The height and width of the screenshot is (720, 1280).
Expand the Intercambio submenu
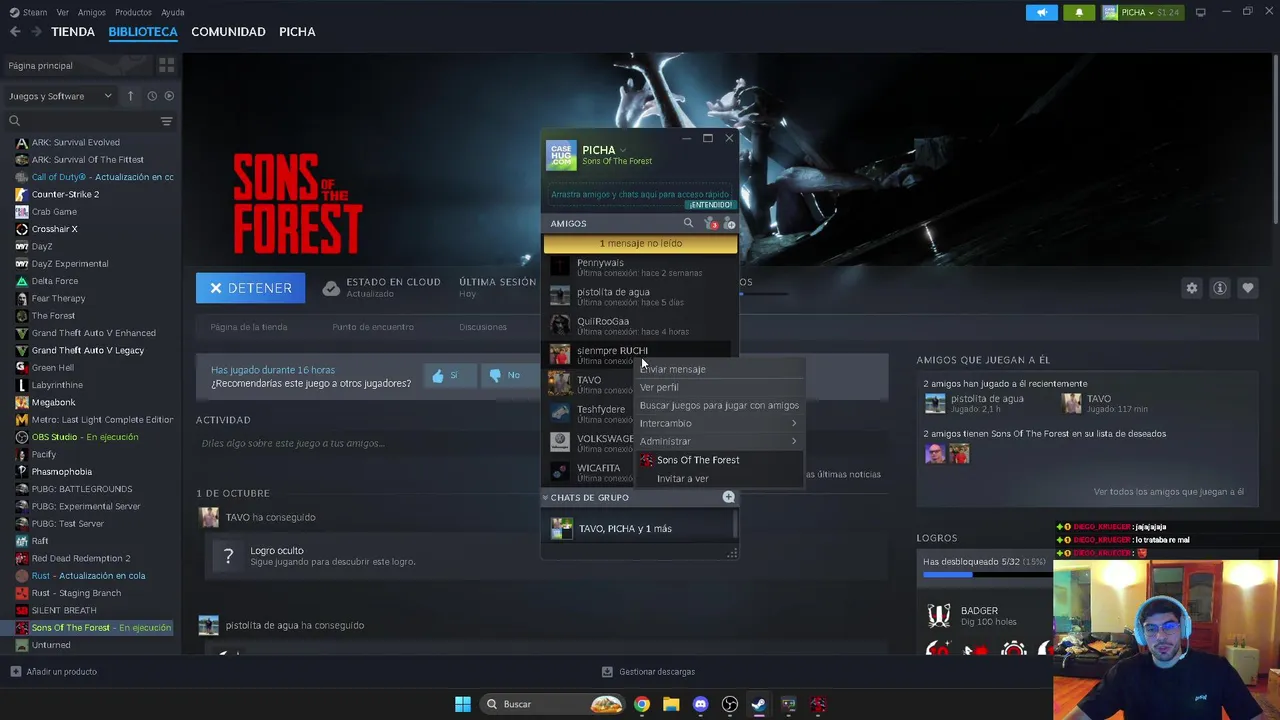(x=718, y=423)
